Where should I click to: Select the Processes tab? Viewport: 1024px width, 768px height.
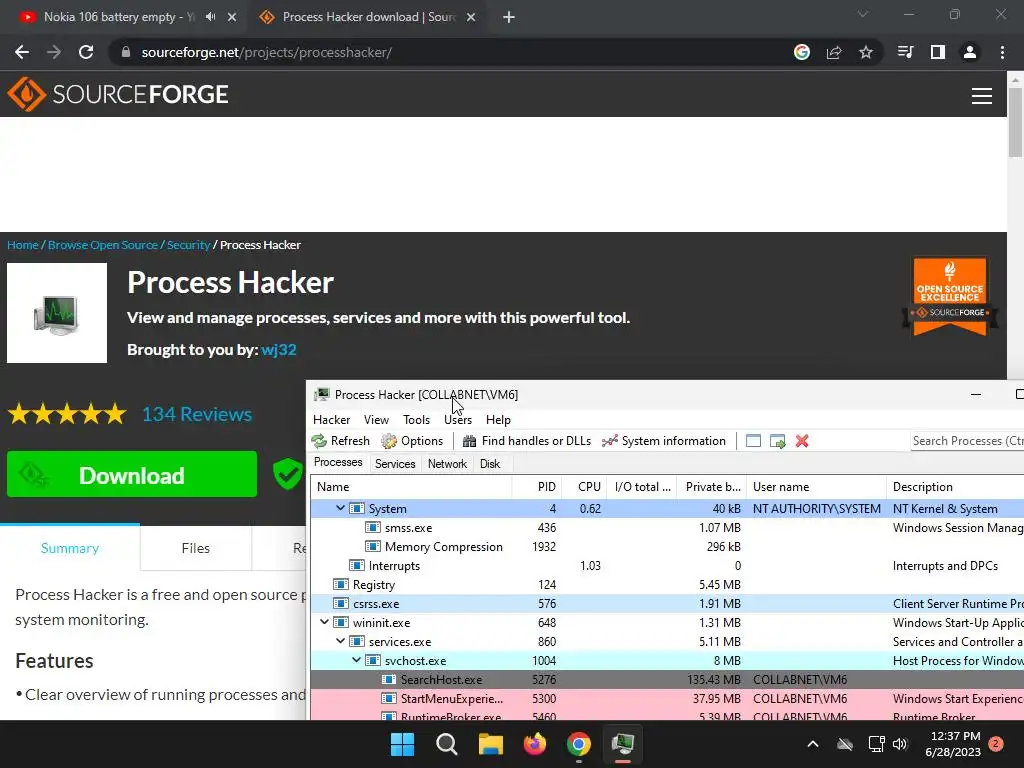pyautogui.click(x=338, y=462)
